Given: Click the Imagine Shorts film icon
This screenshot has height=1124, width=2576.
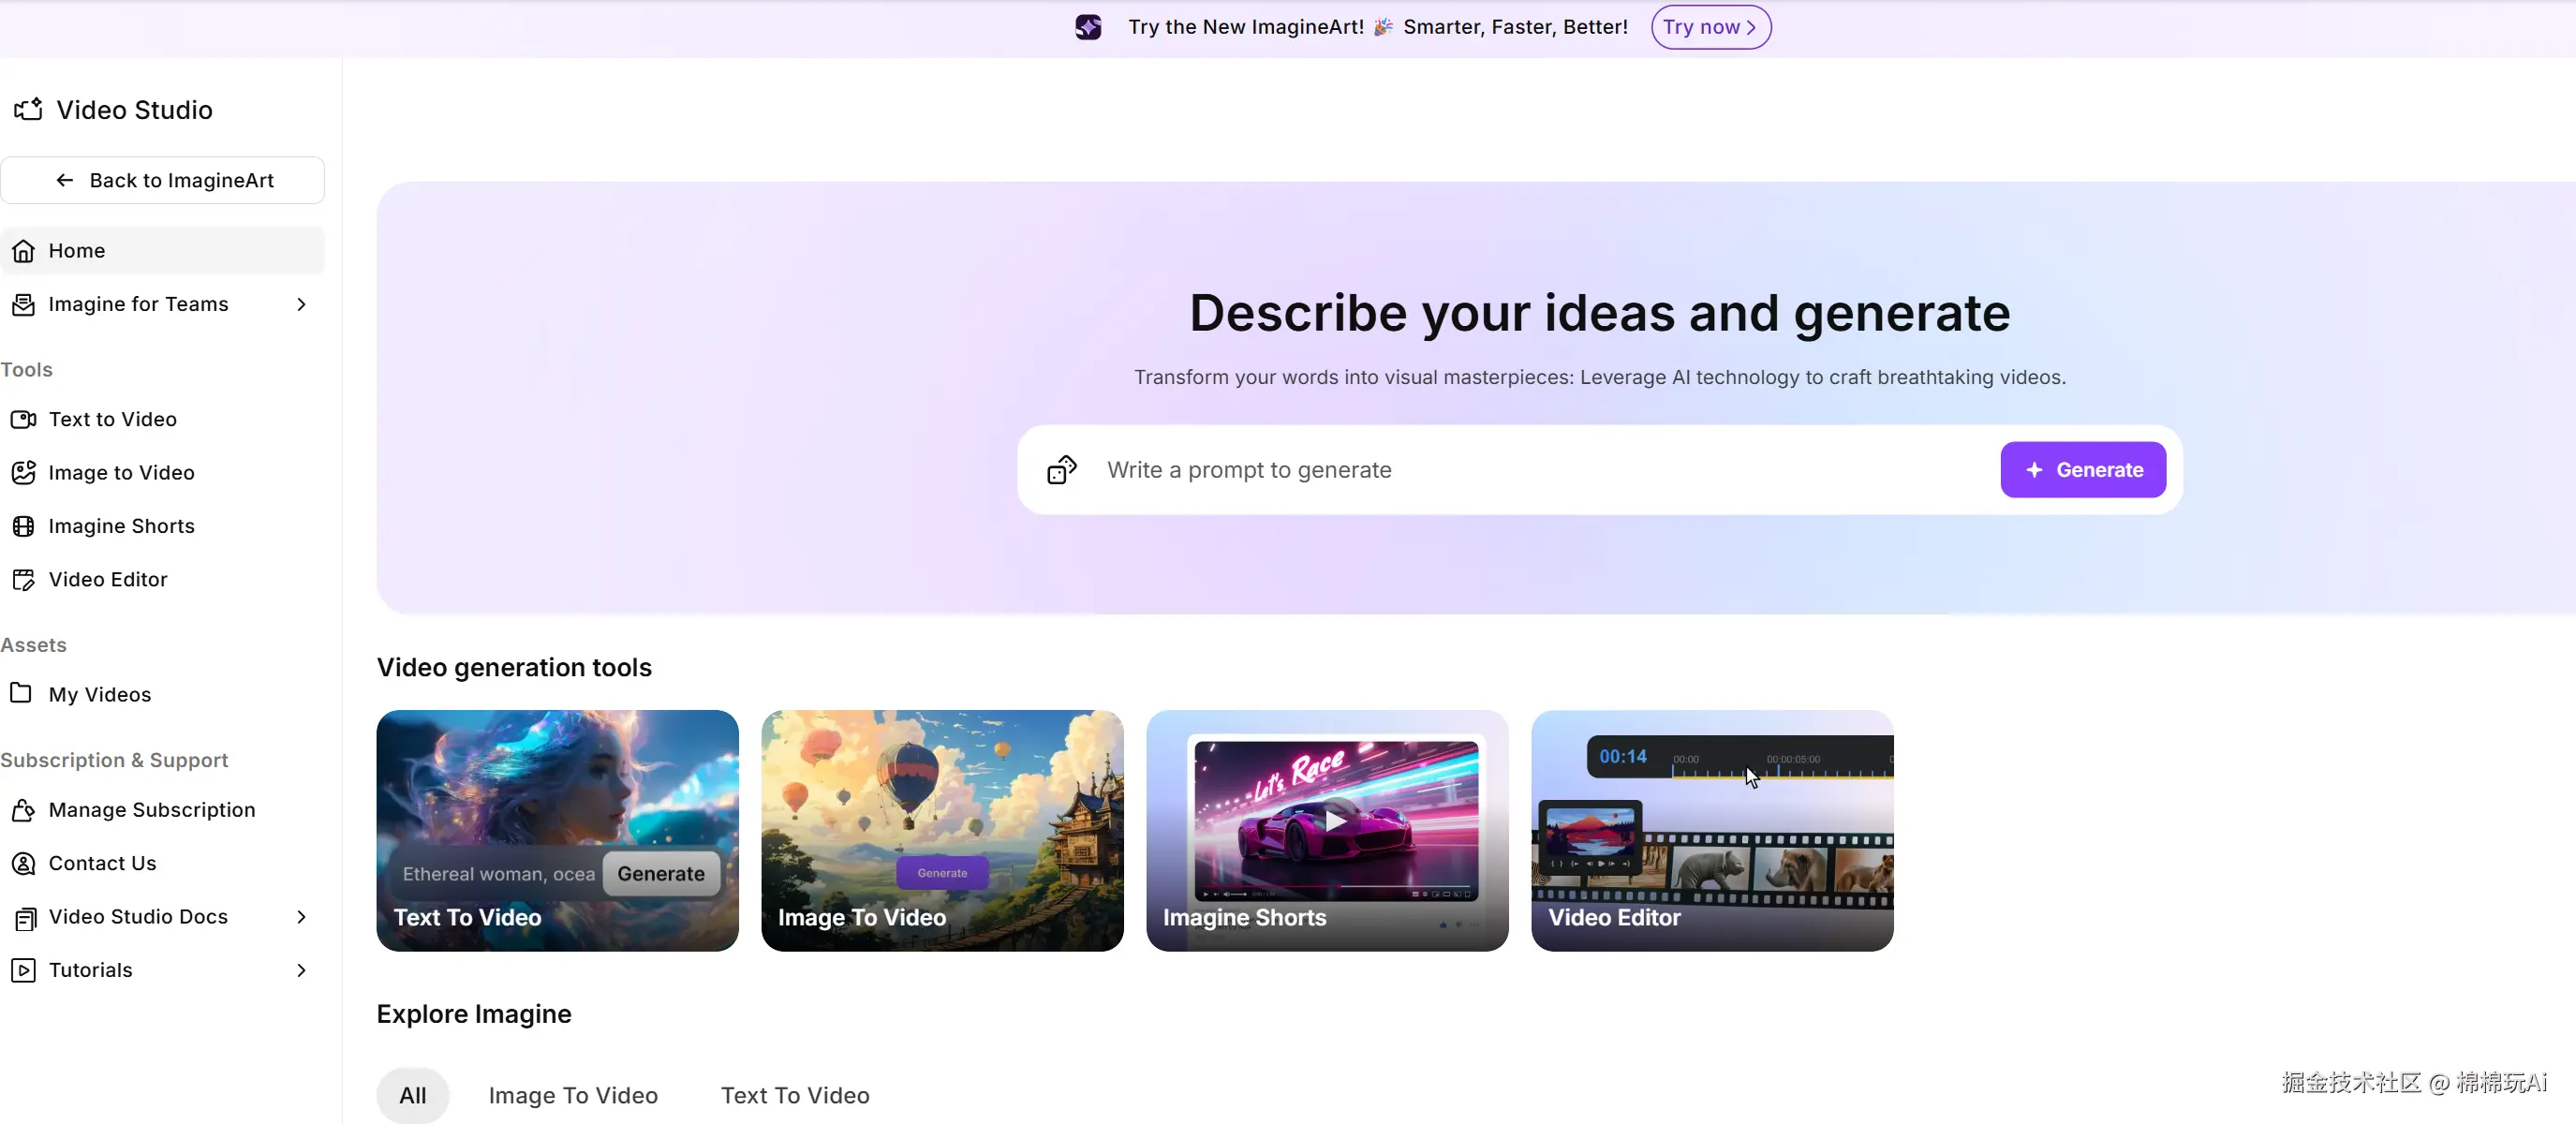Looking at the screenshot, I should (x=23, y=526).
